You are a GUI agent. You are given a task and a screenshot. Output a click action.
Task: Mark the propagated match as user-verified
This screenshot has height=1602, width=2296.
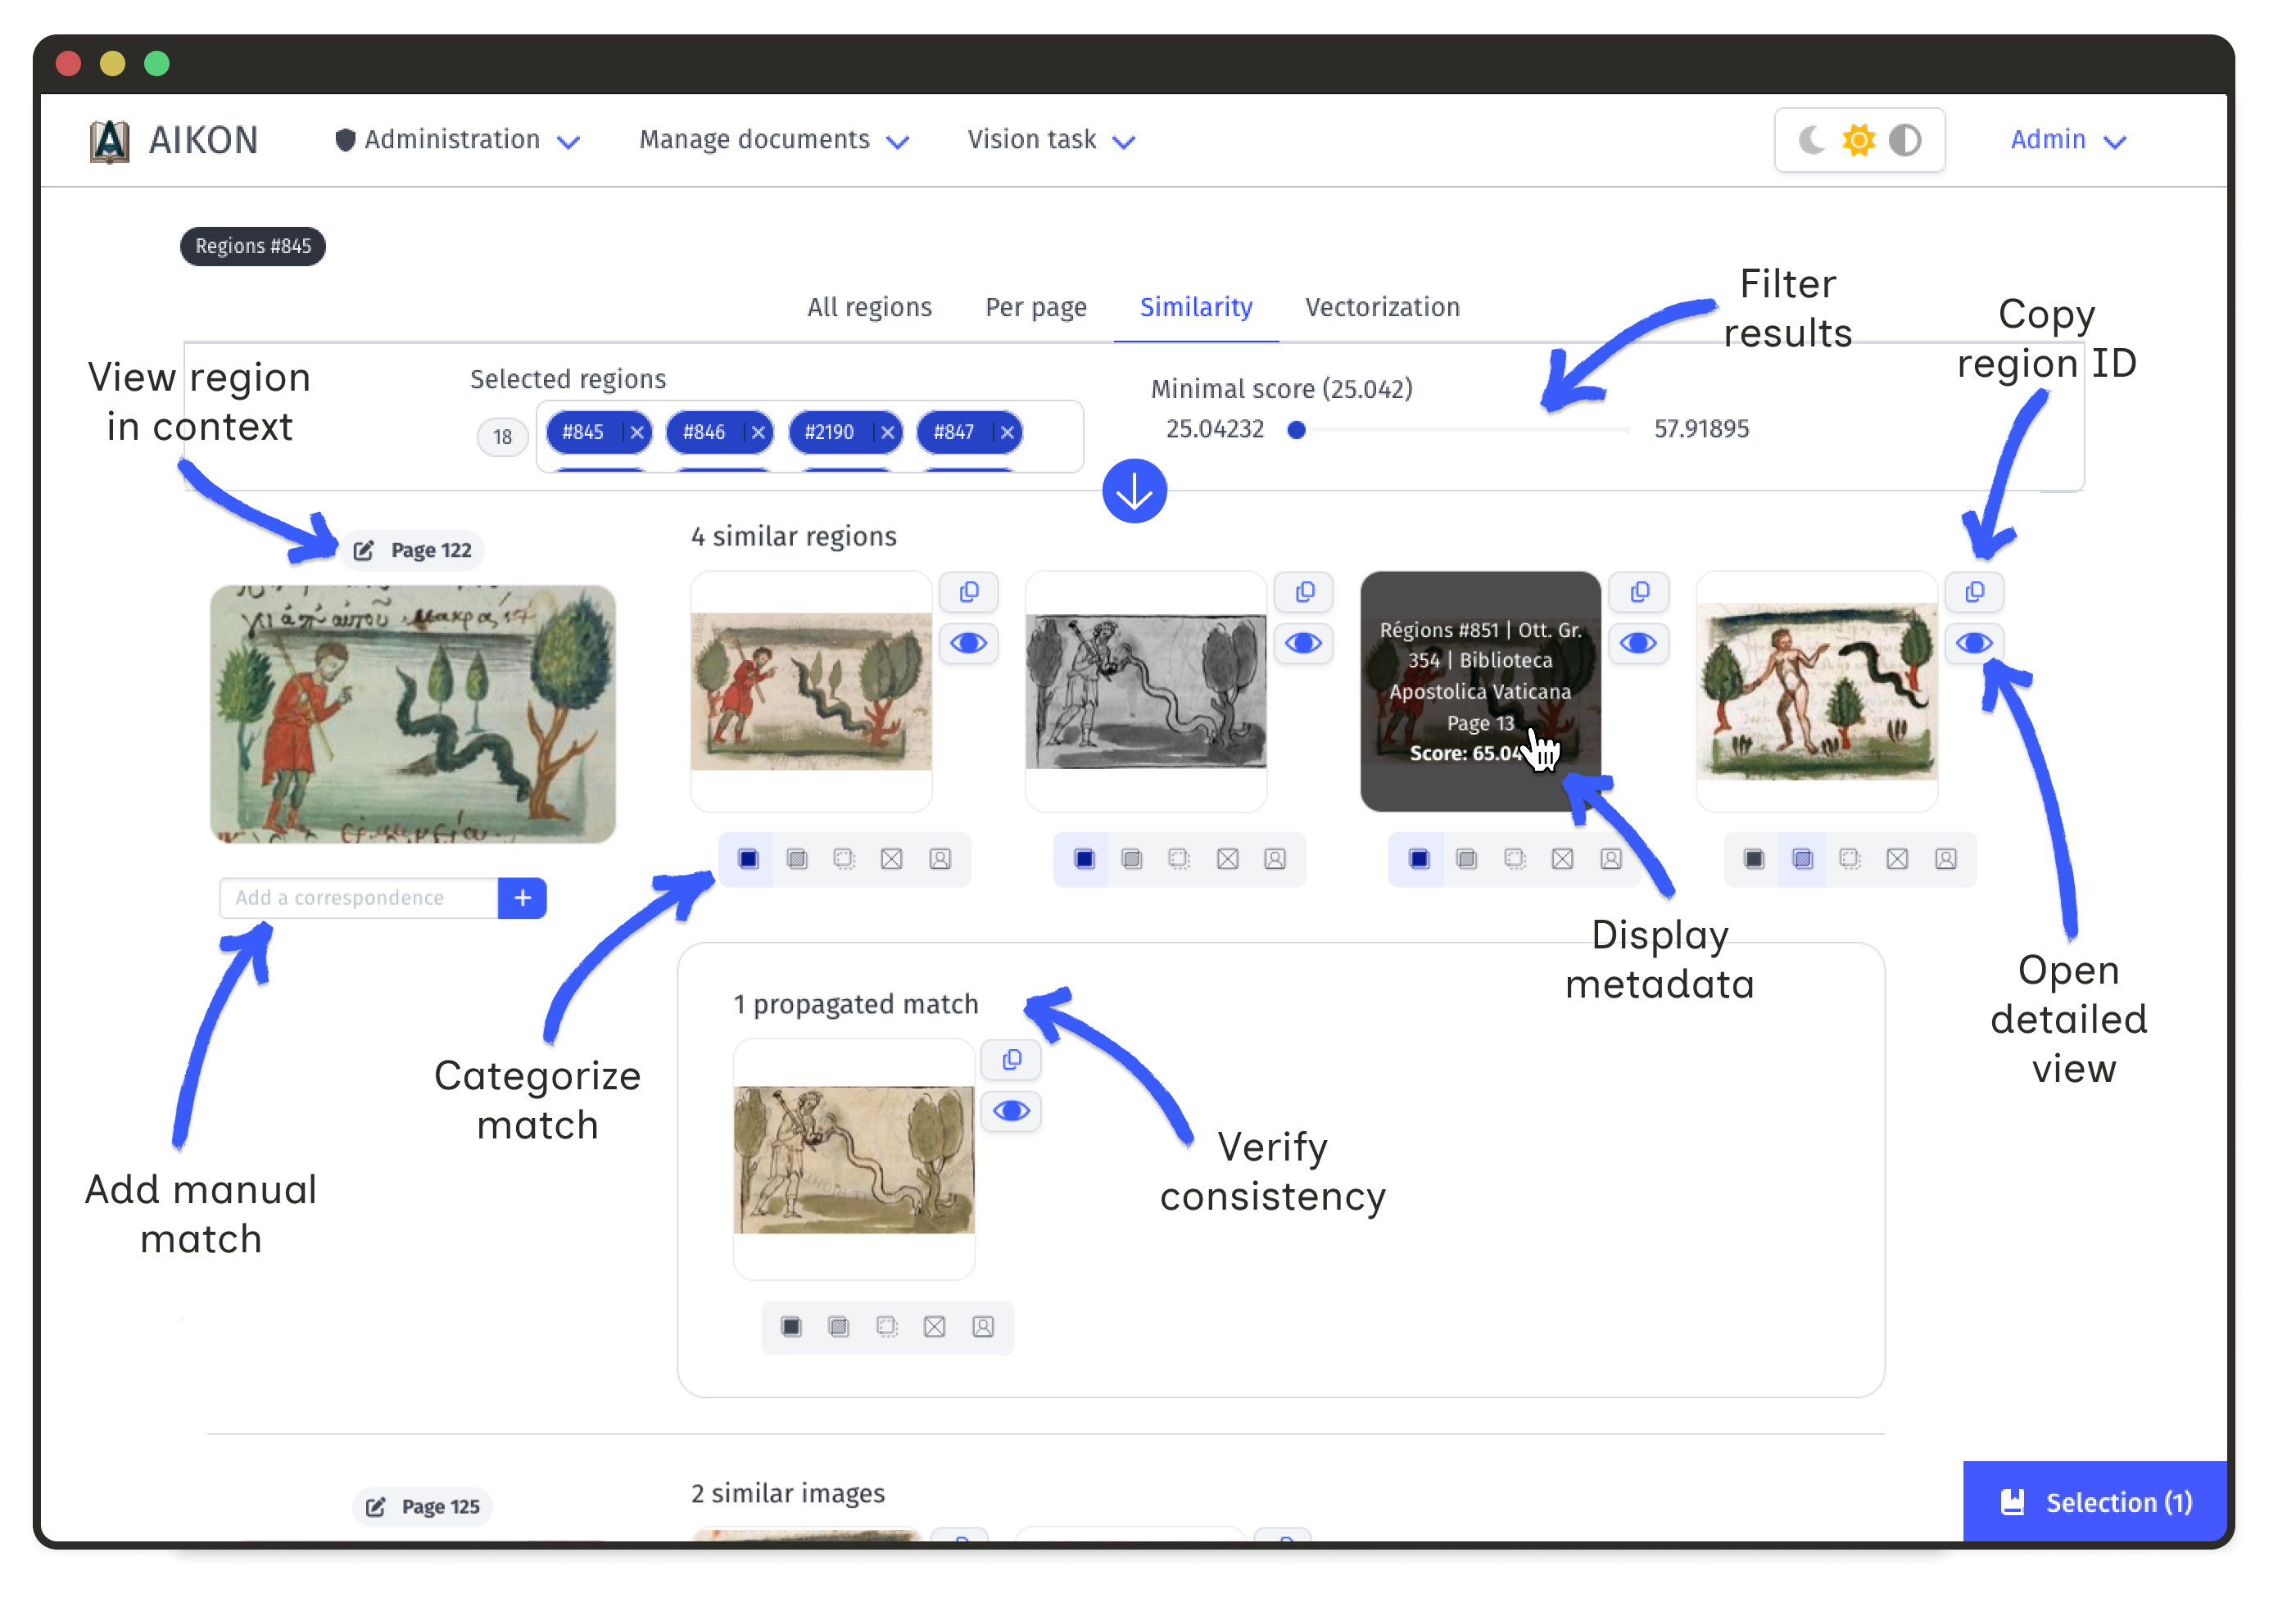coord(983,1327)
